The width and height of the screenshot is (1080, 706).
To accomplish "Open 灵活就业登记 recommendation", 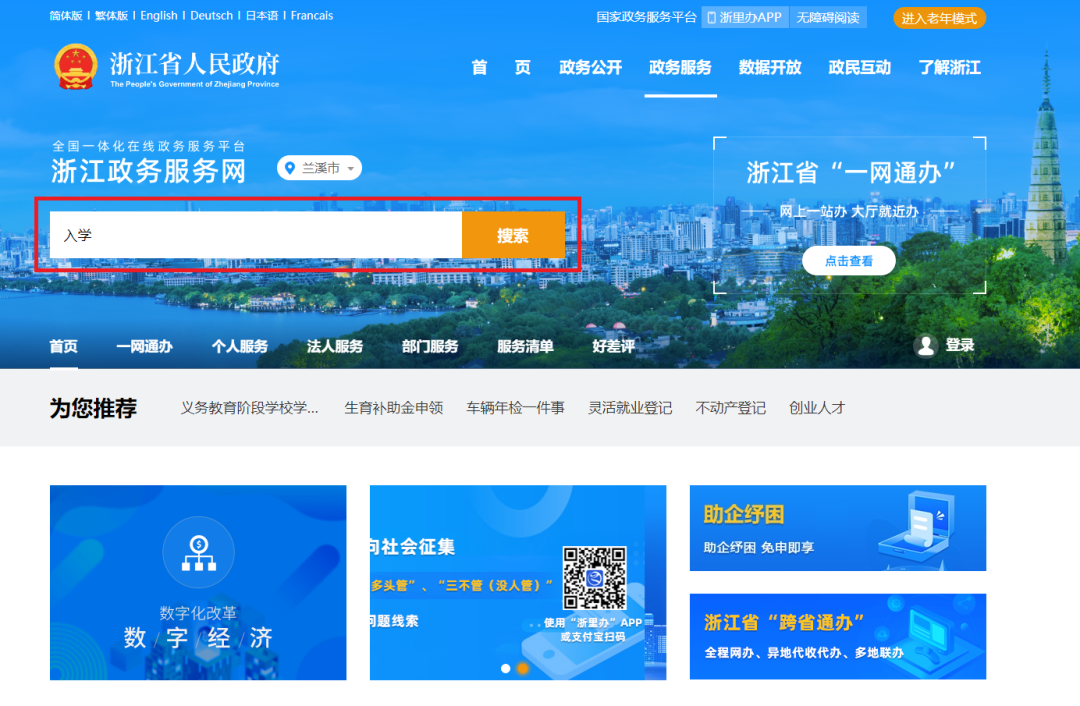I will click(x=630, y=408).
